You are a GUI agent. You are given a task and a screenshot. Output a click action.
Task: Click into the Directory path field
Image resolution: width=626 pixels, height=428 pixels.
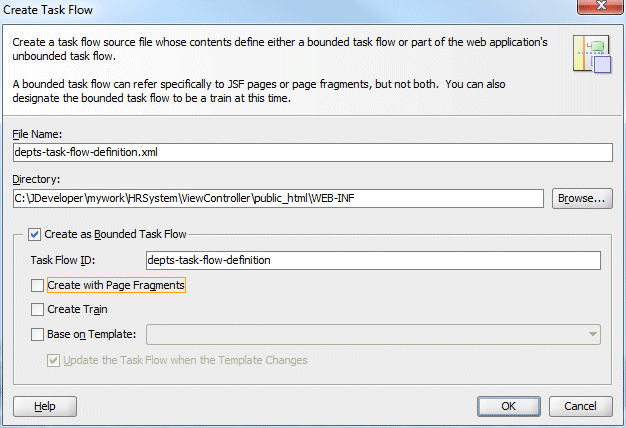[x=278, y=198]
